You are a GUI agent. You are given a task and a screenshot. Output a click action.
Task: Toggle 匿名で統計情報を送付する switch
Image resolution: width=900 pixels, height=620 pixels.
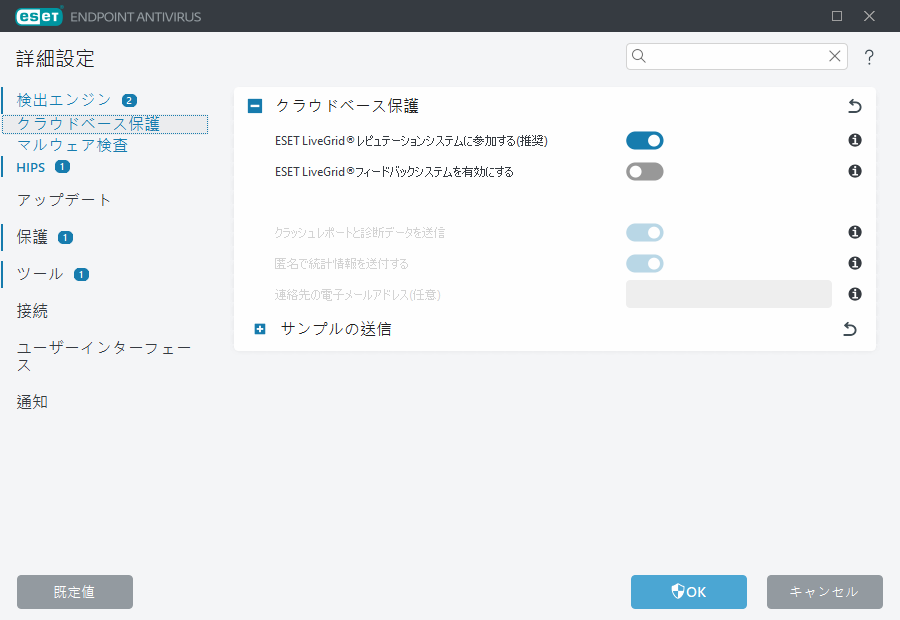644,263
